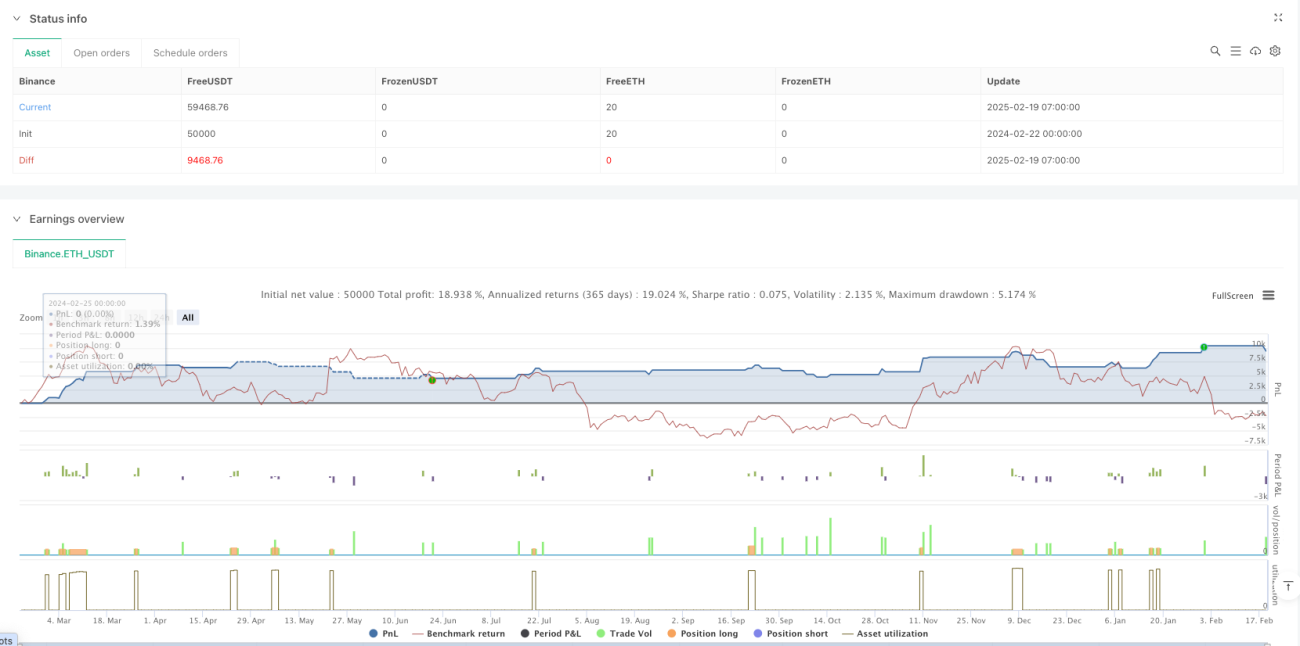Image resolution: width=1300 pixels, height=646 pixels.
Task: Click the collapse fullscreen arrows icon
Action: coord(1278,18)
